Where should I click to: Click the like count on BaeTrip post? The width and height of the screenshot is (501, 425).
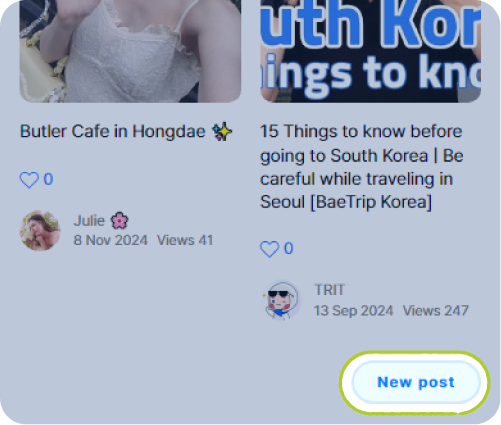(x=289, y=249)
